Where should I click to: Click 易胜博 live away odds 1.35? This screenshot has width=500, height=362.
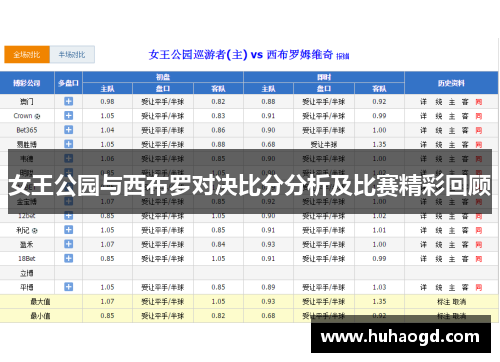point(379,144)
